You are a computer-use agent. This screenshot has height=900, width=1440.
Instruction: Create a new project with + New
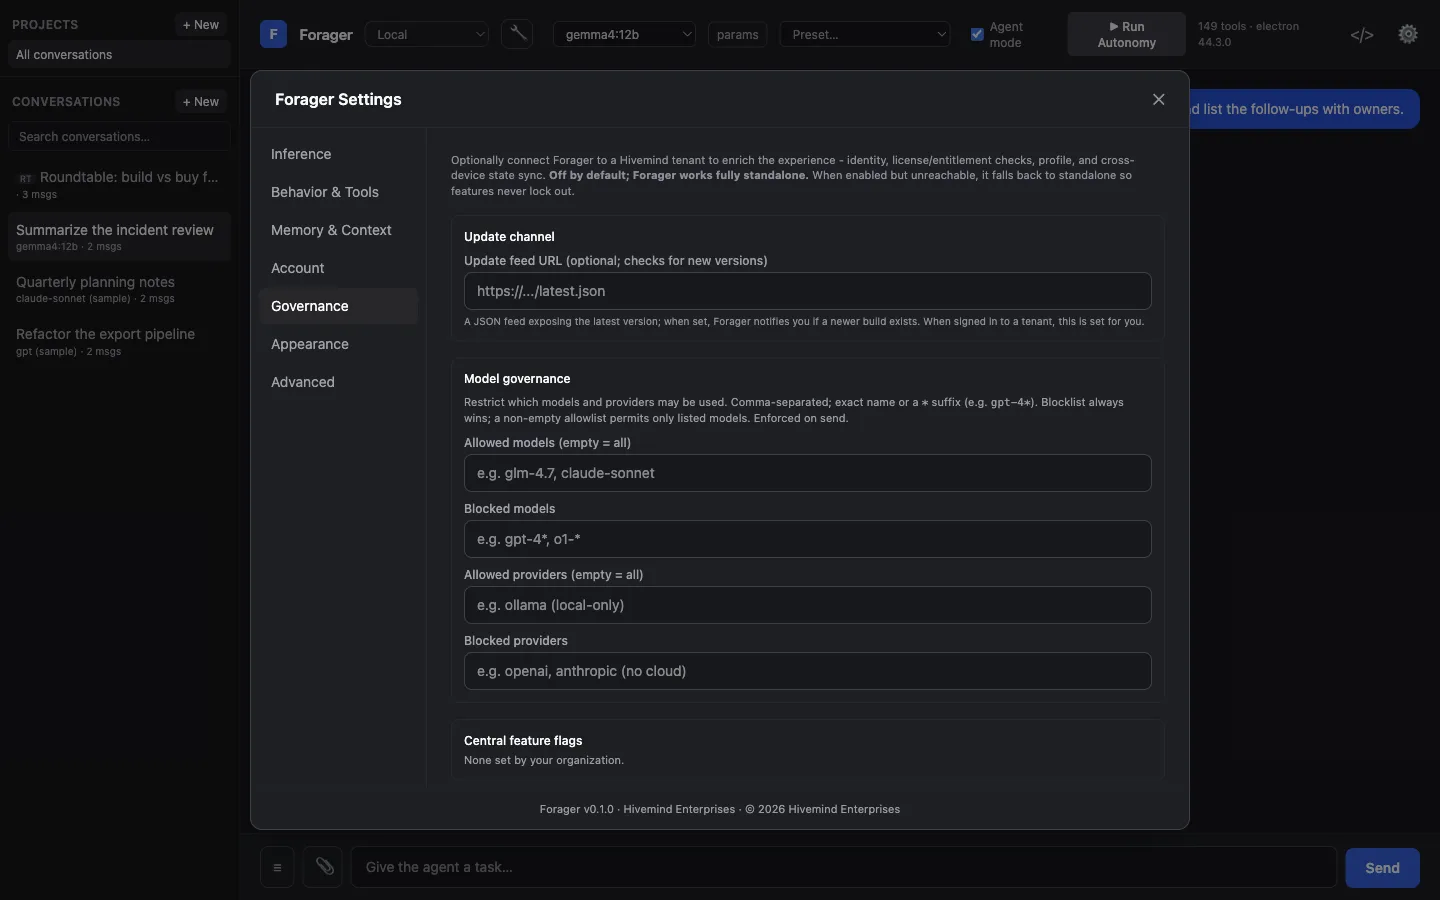(x=201, y=24)
